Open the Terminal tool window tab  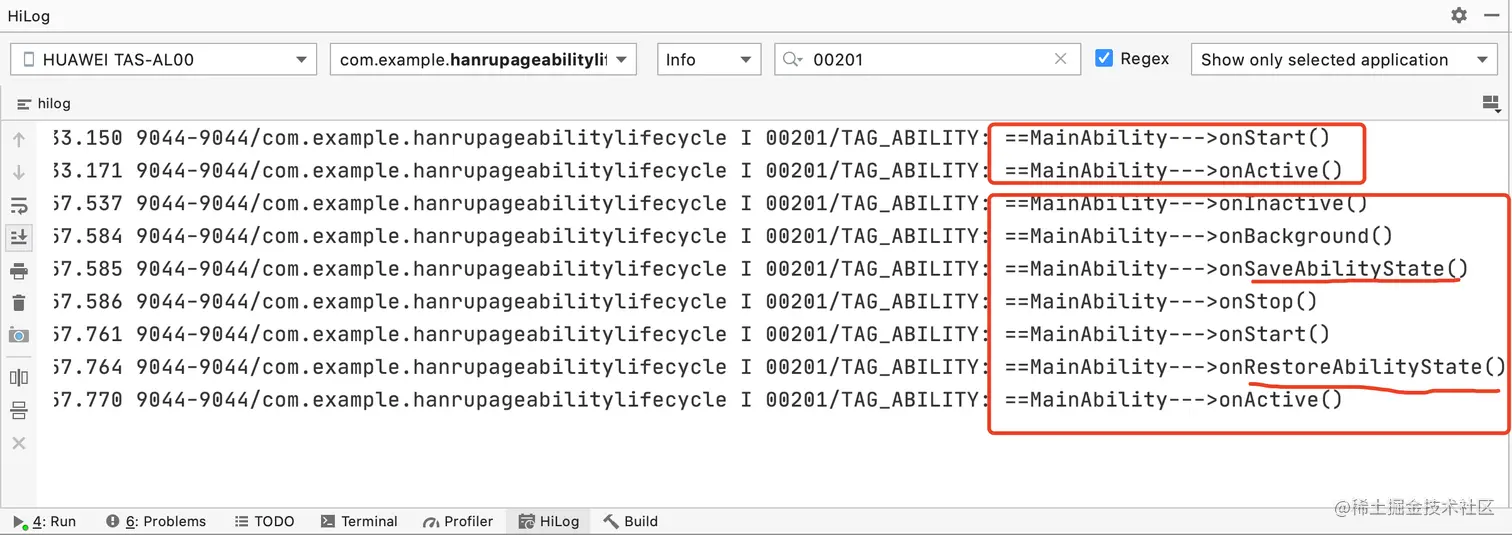(359, 521)
